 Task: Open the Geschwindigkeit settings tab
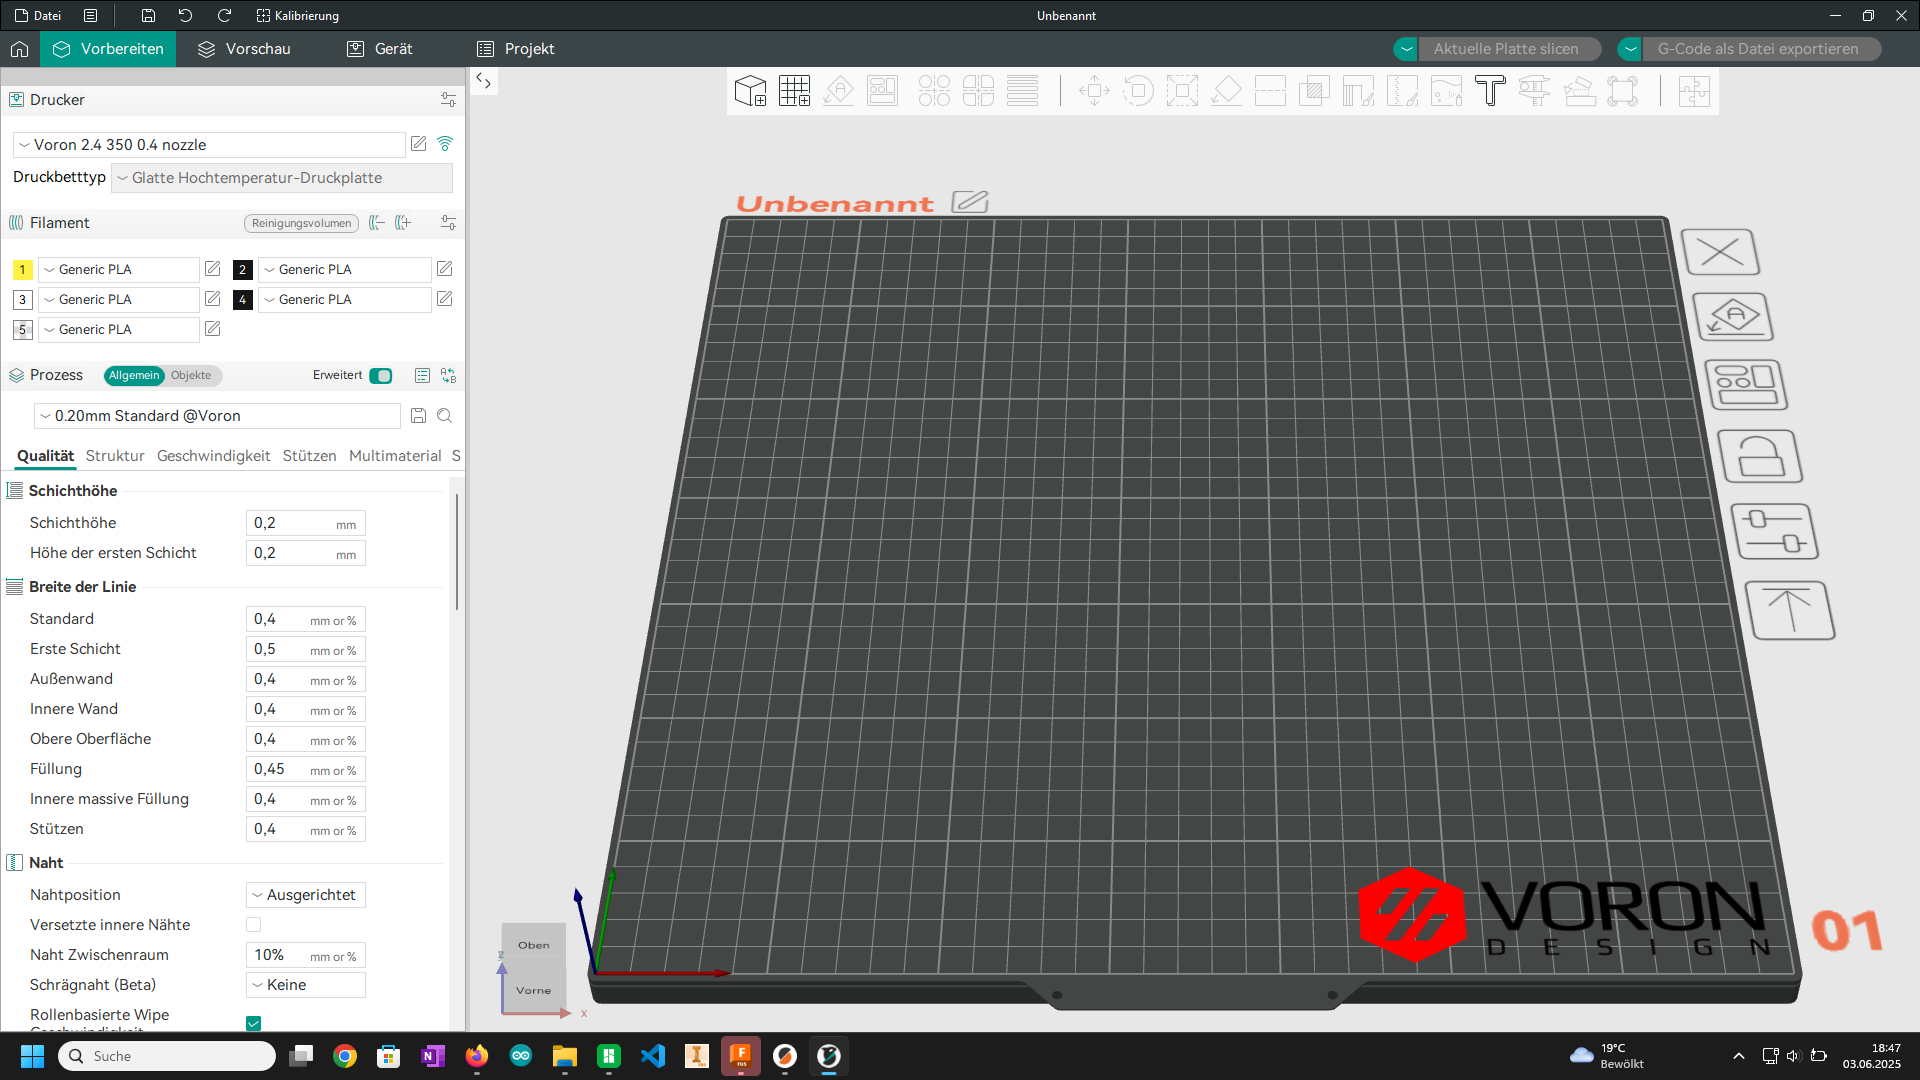(213, 456)
